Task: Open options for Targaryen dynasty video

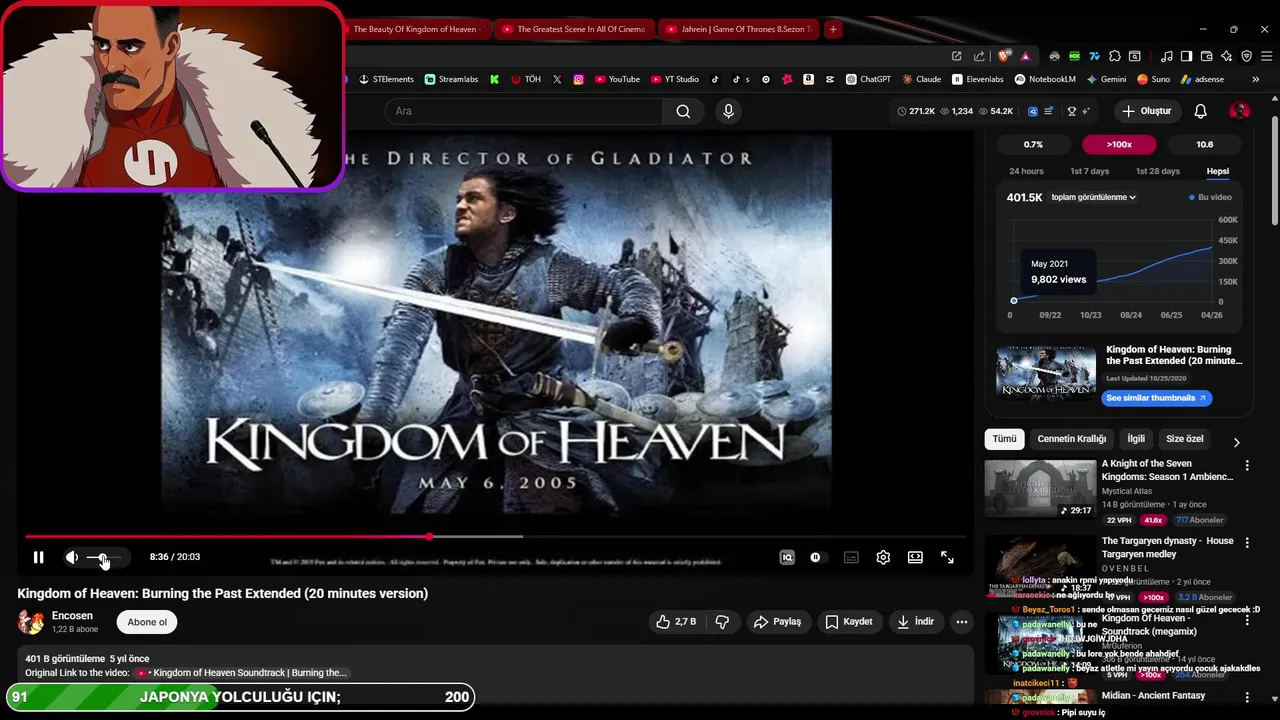Action: click(1247, 543)
